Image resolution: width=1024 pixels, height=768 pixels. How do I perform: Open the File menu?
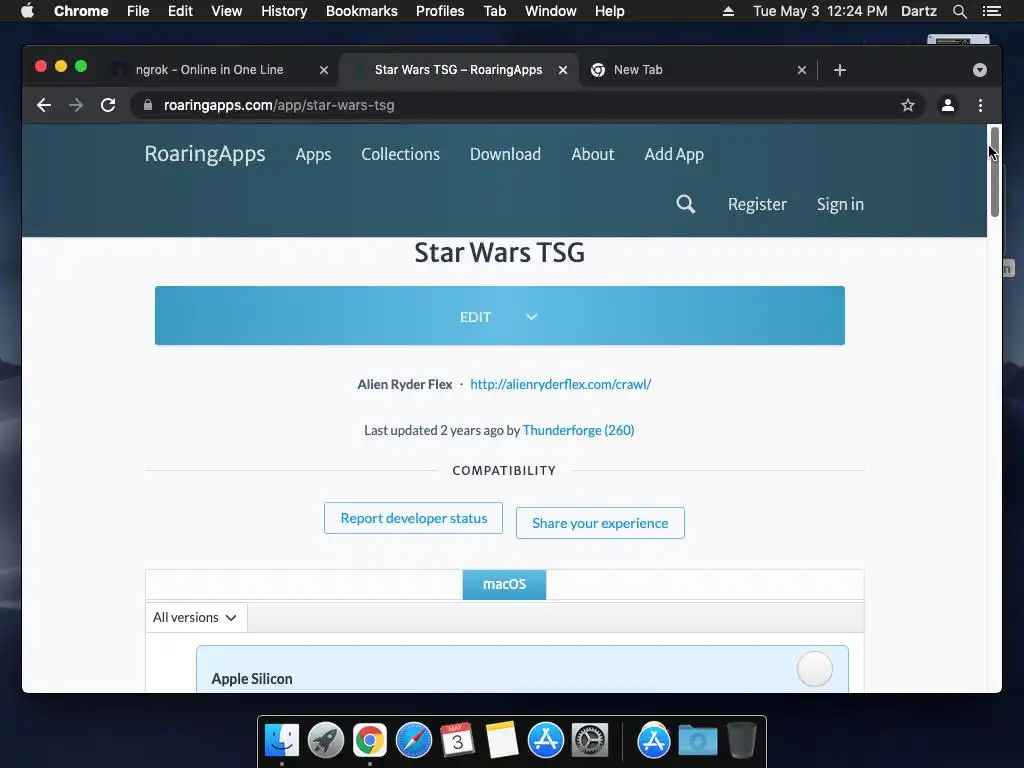click(138, 11)
